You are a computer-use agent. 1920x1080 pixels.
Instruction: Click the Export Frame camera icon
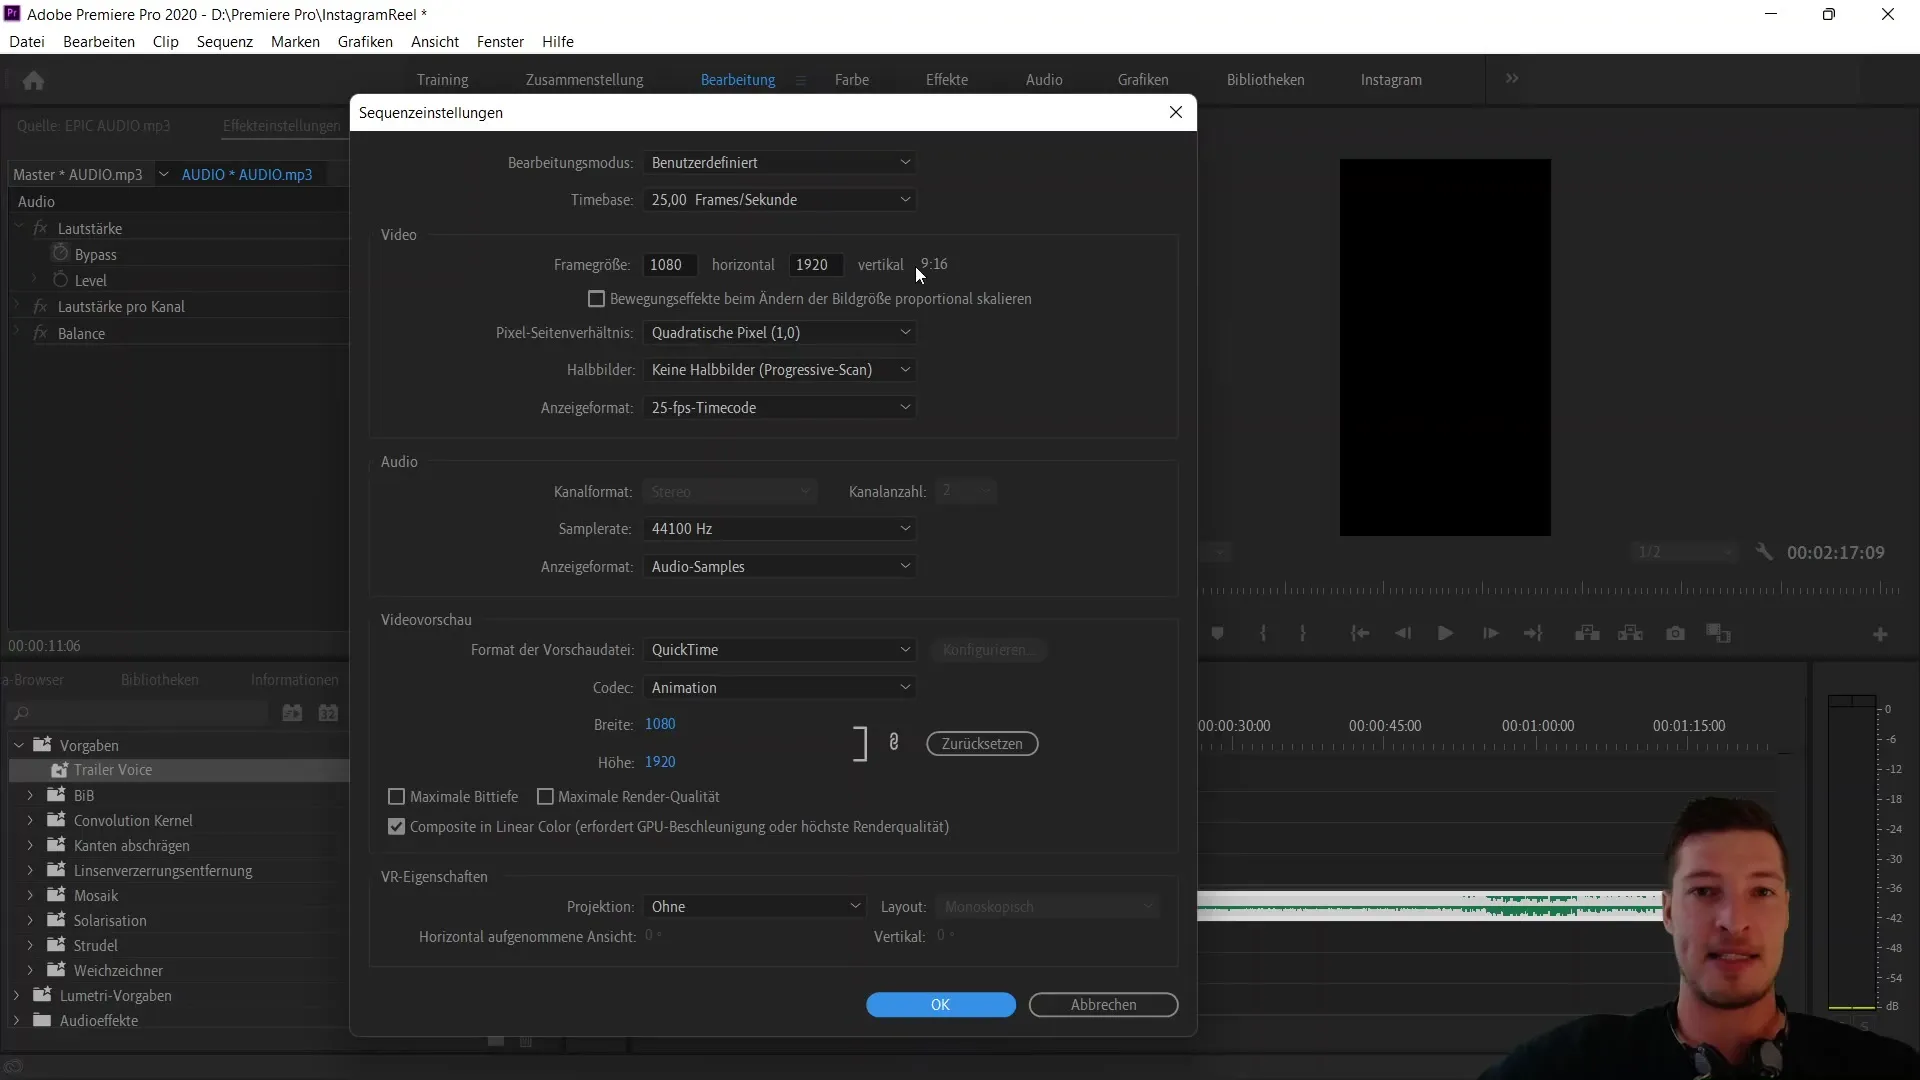(1675, 634)
